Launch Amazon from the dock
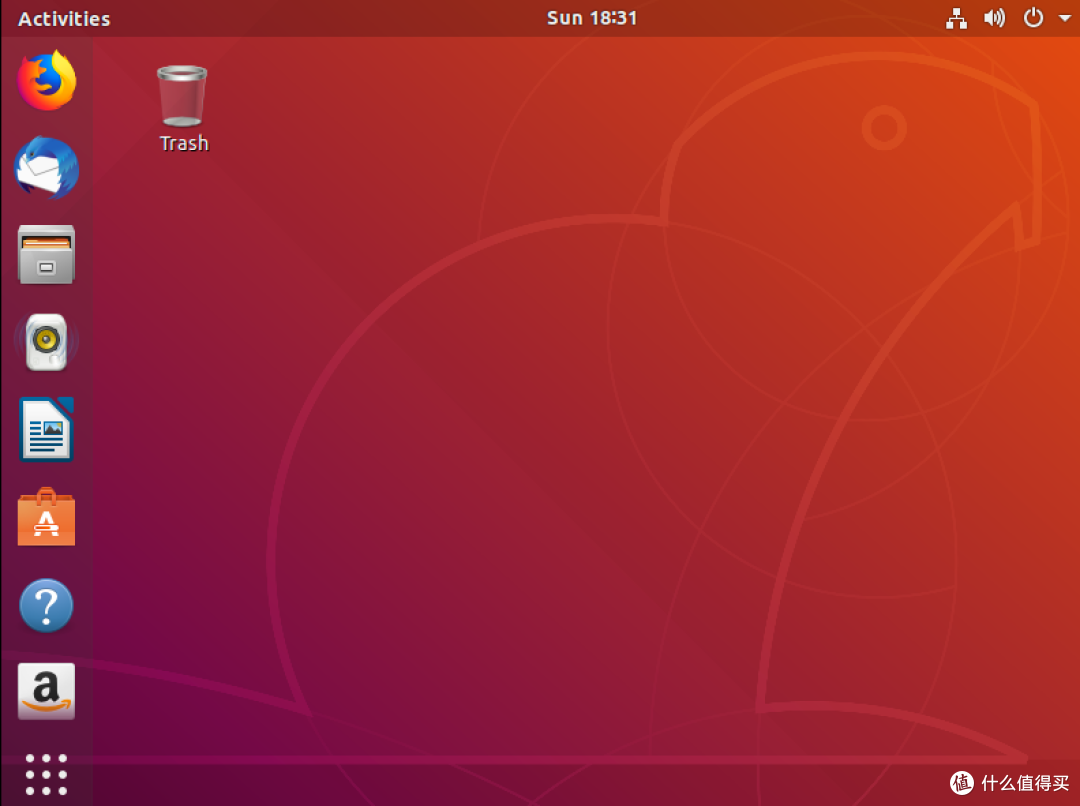1080x806 pixels. click(x=46, y=691)
